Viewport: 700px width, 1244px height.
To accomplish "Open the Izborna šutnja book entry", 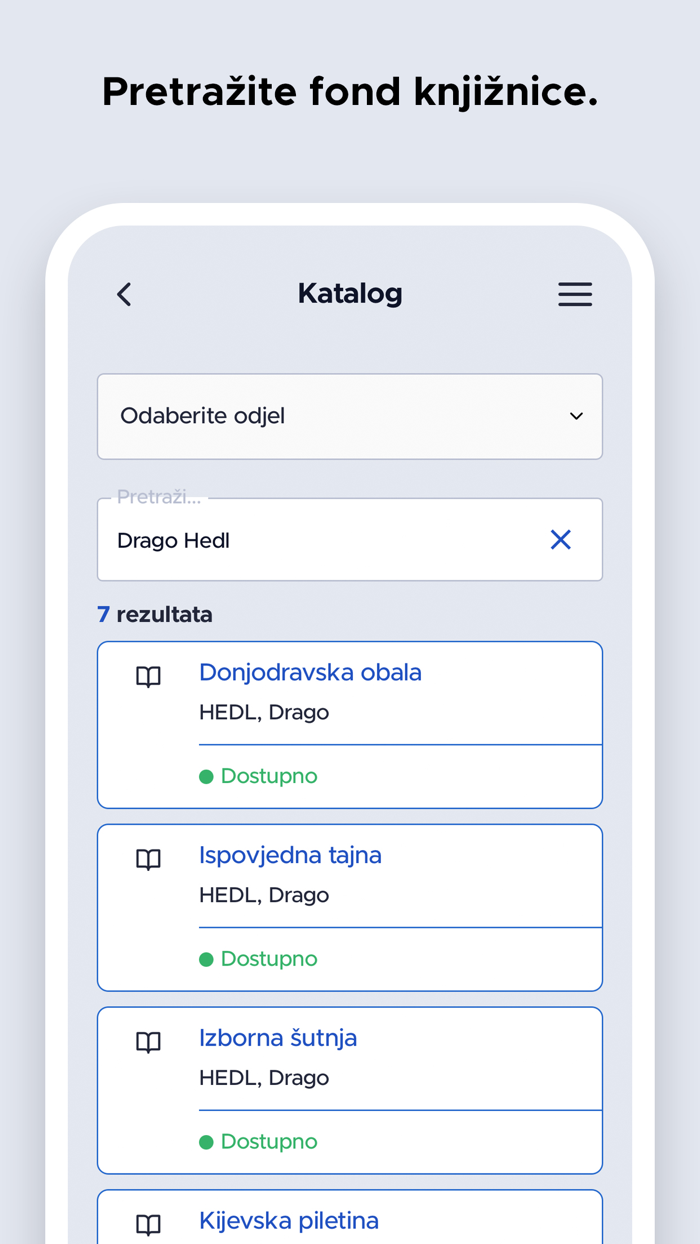I will [278, 1038].
